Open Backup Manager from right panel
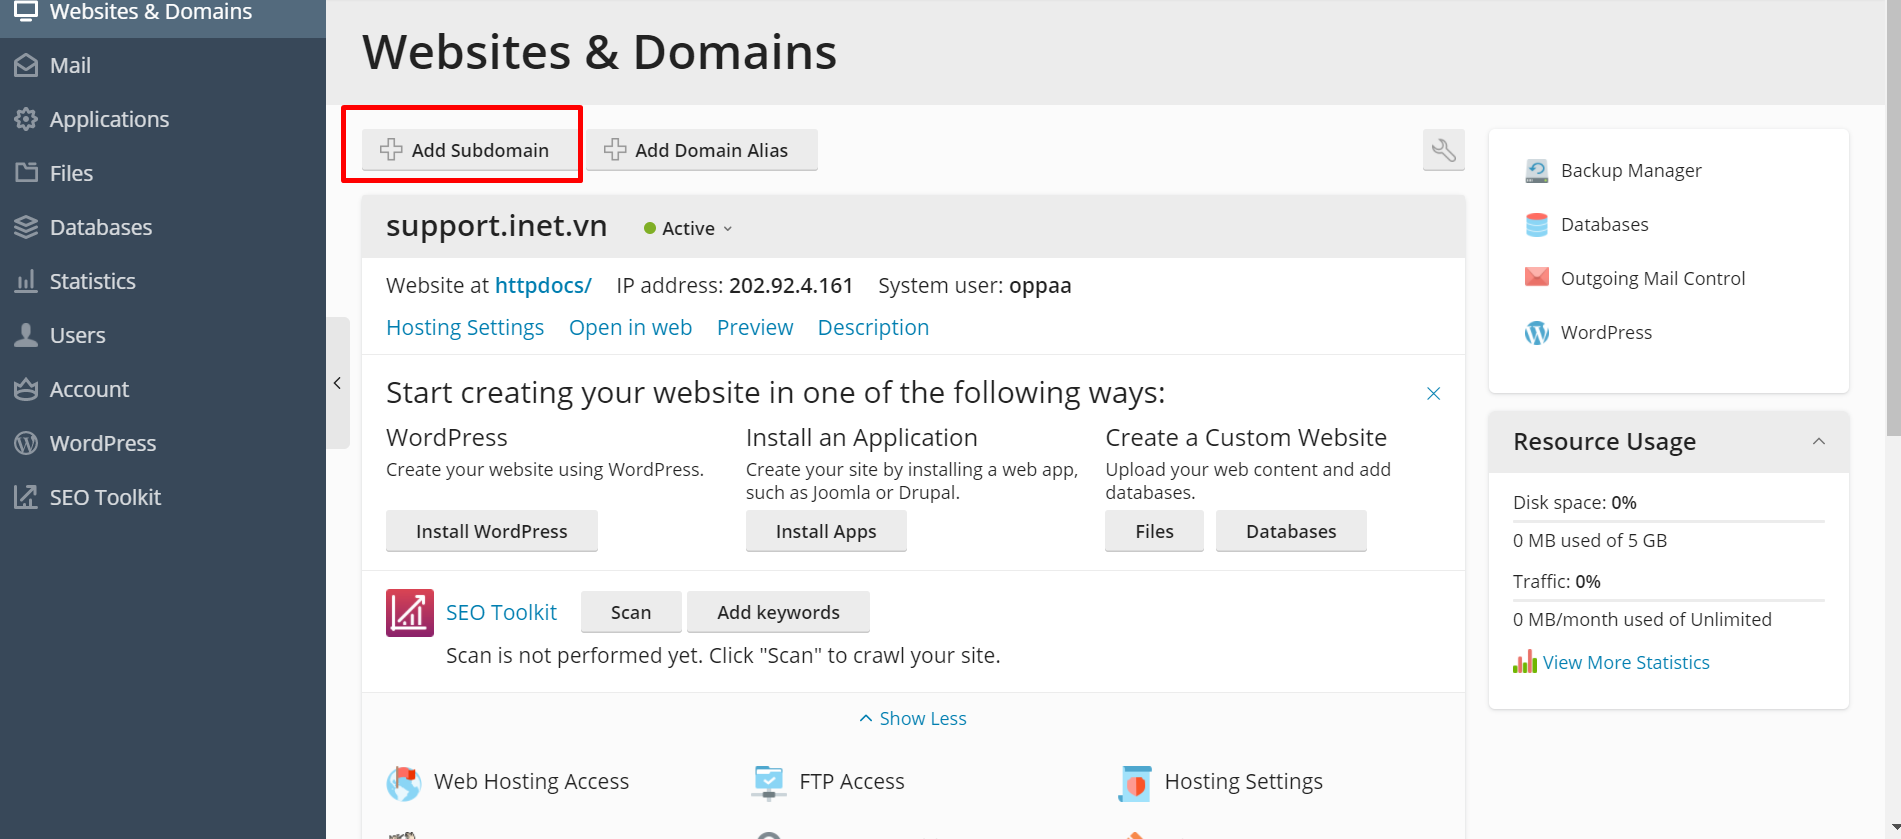 (x=1631, y=171)
